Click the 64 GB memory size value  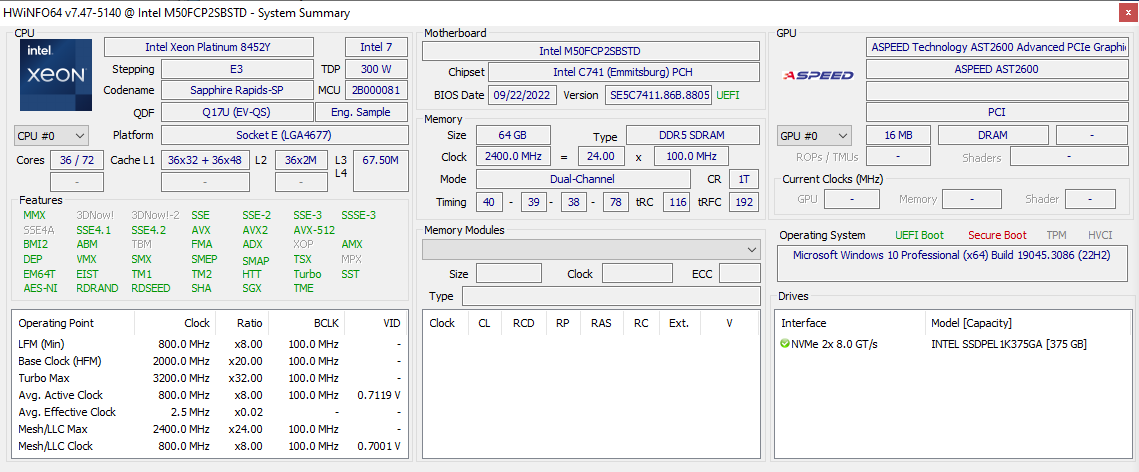[x=513, y=135]
